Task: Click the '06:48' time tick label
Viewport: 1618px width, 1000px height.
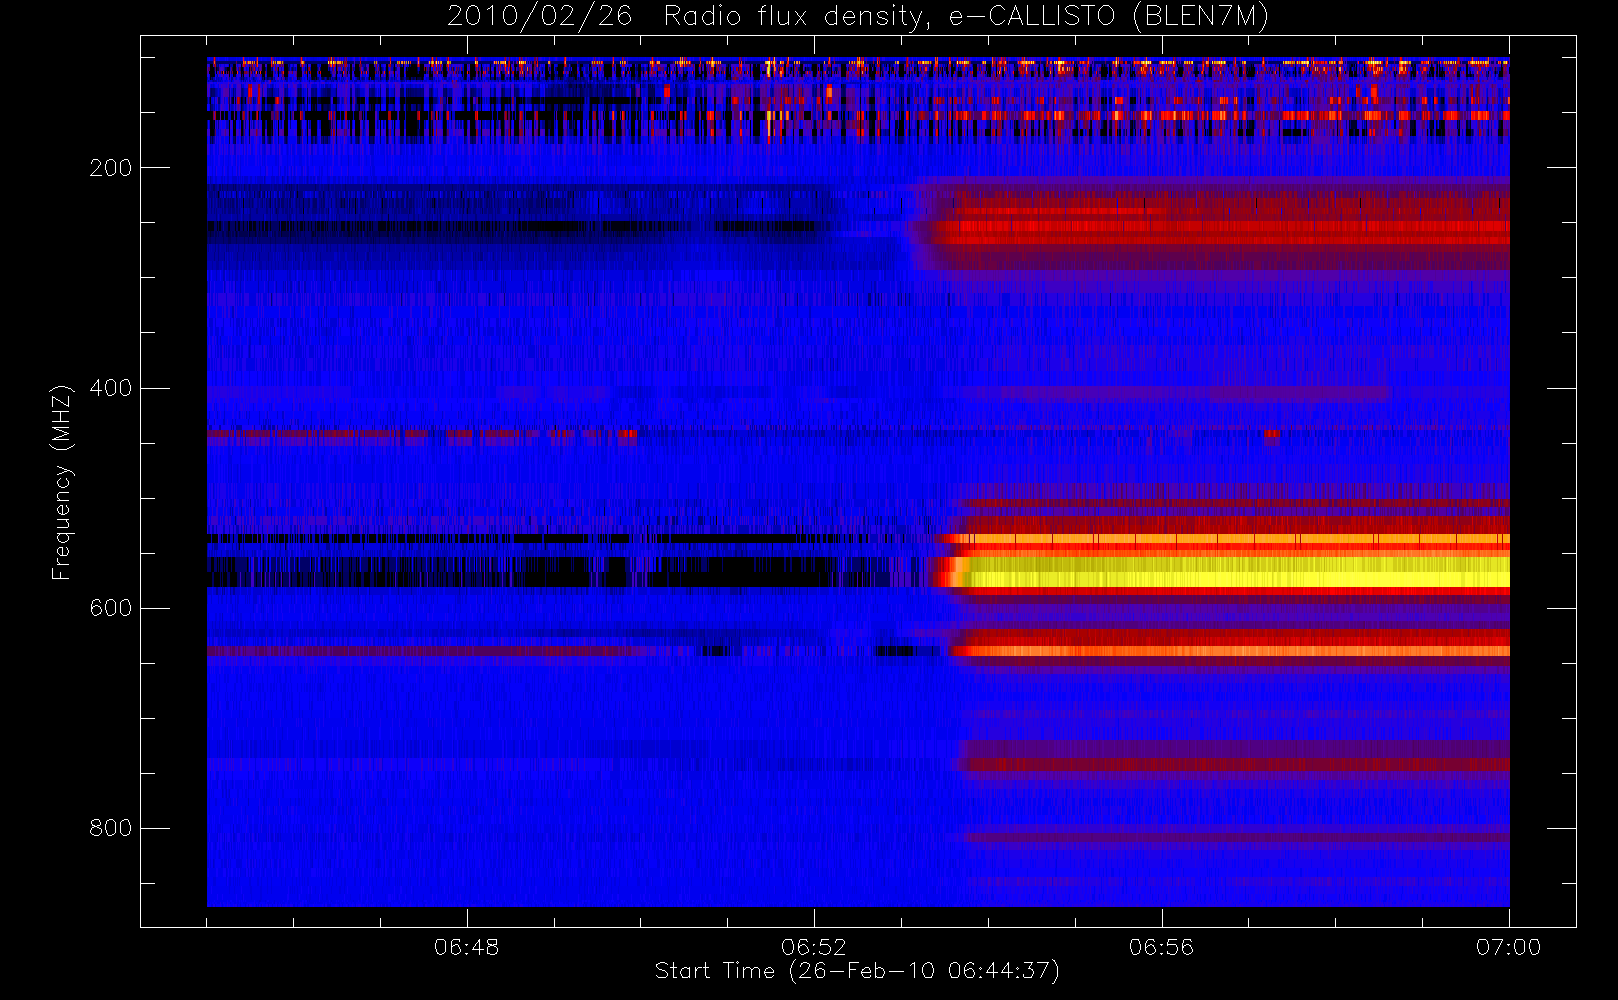Action: coord(466,947)
